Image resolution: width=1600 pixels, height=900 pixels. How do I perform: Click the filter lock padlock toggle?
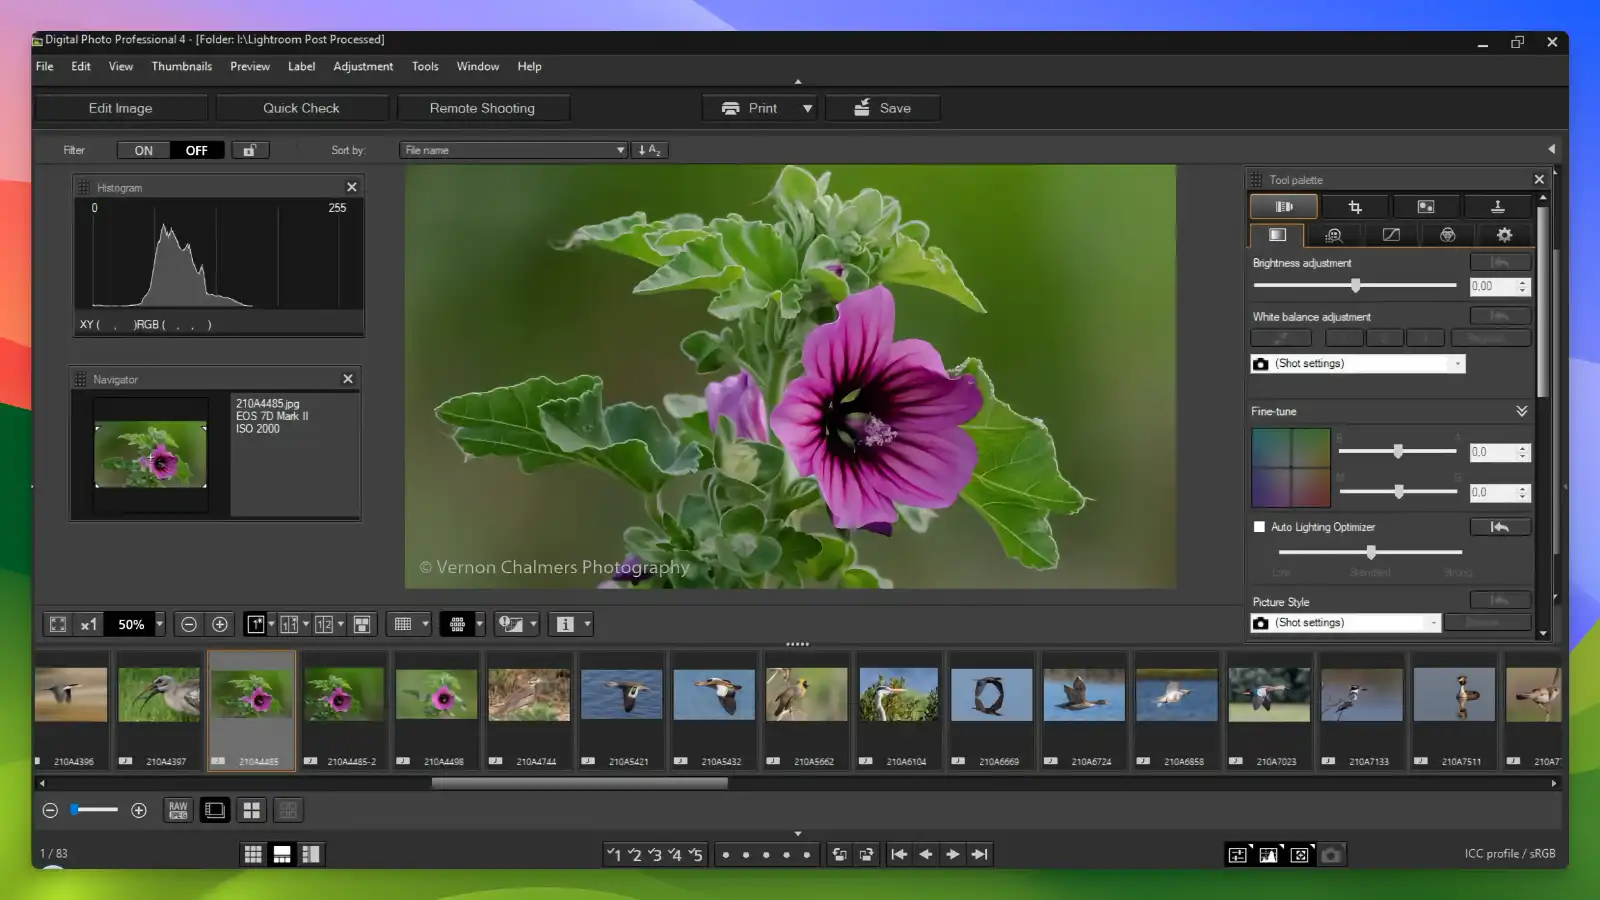point(249,149)
